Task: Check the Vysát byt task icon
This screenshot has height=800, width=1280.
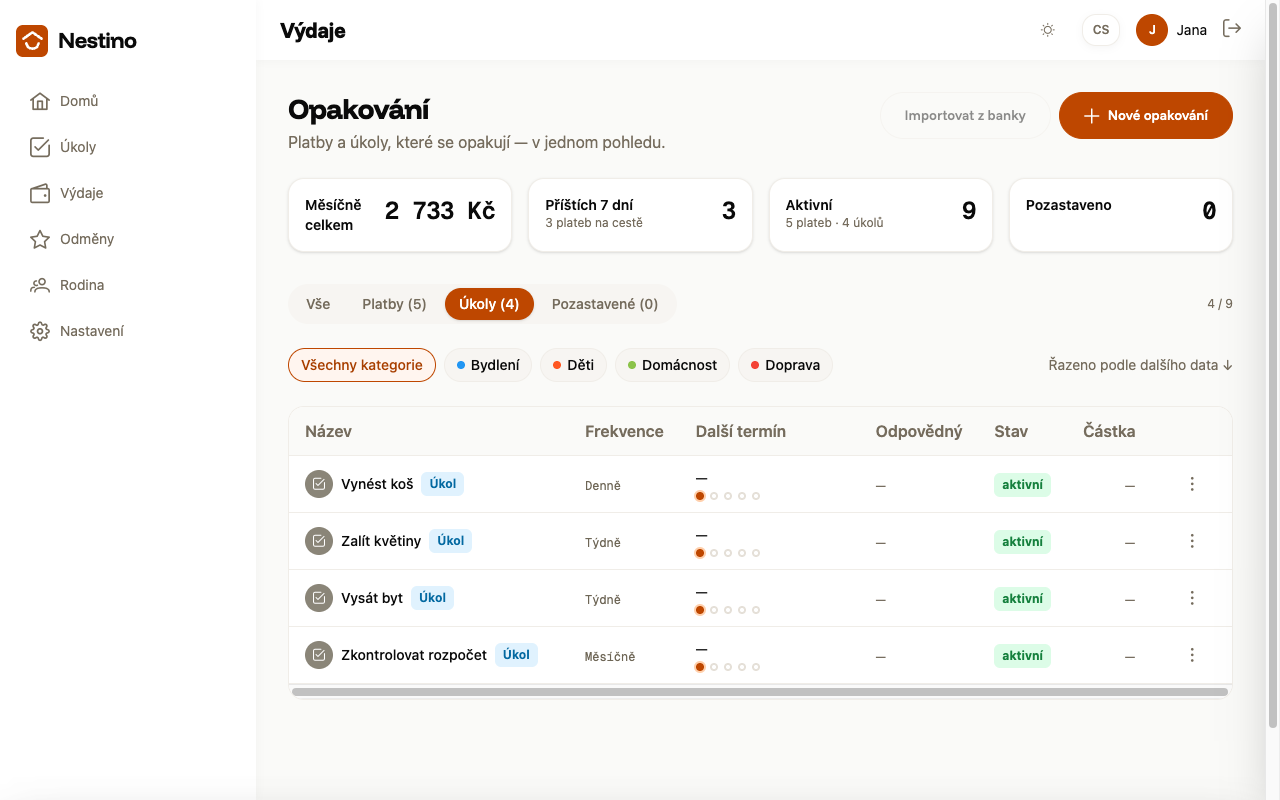Action: coord(319,598)
